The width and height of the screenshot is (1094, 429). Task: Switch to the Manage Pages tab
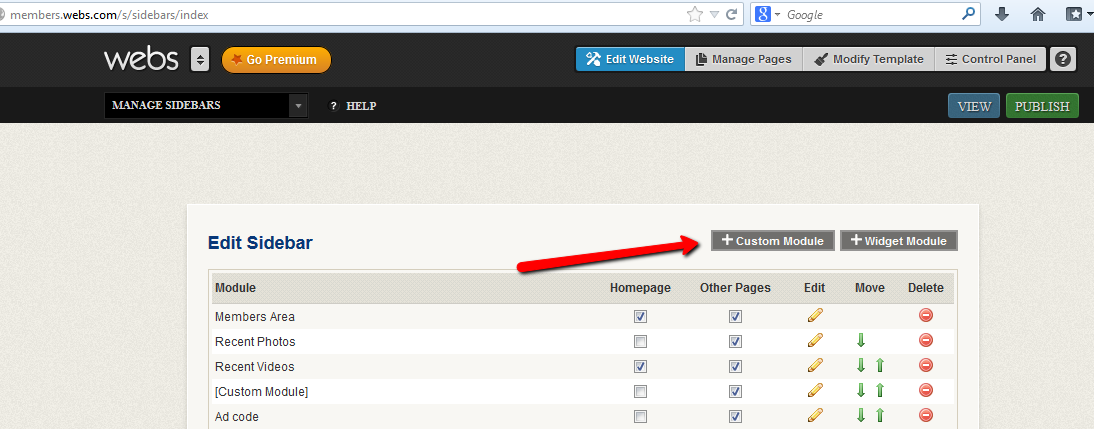point(743,59)
